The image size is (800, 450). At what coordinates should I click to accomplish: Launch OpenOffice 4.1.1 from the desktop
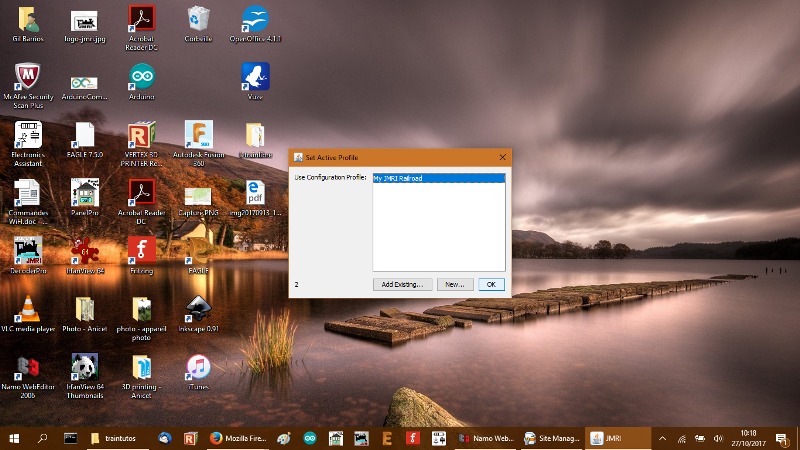click(255, 20)
